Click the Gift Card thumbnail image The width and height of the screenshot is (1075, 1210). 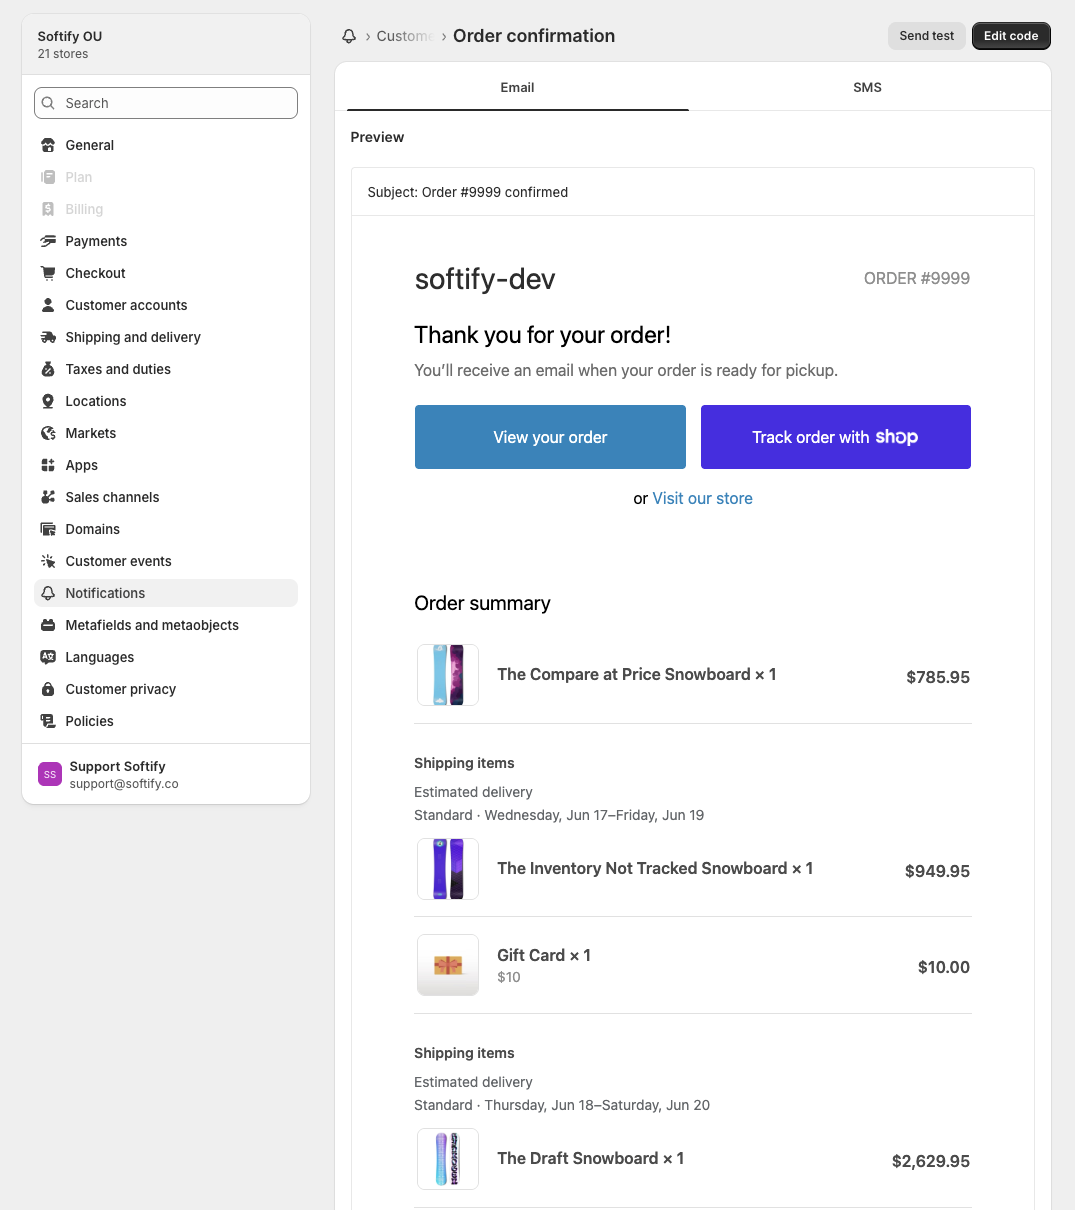point(448,965)
